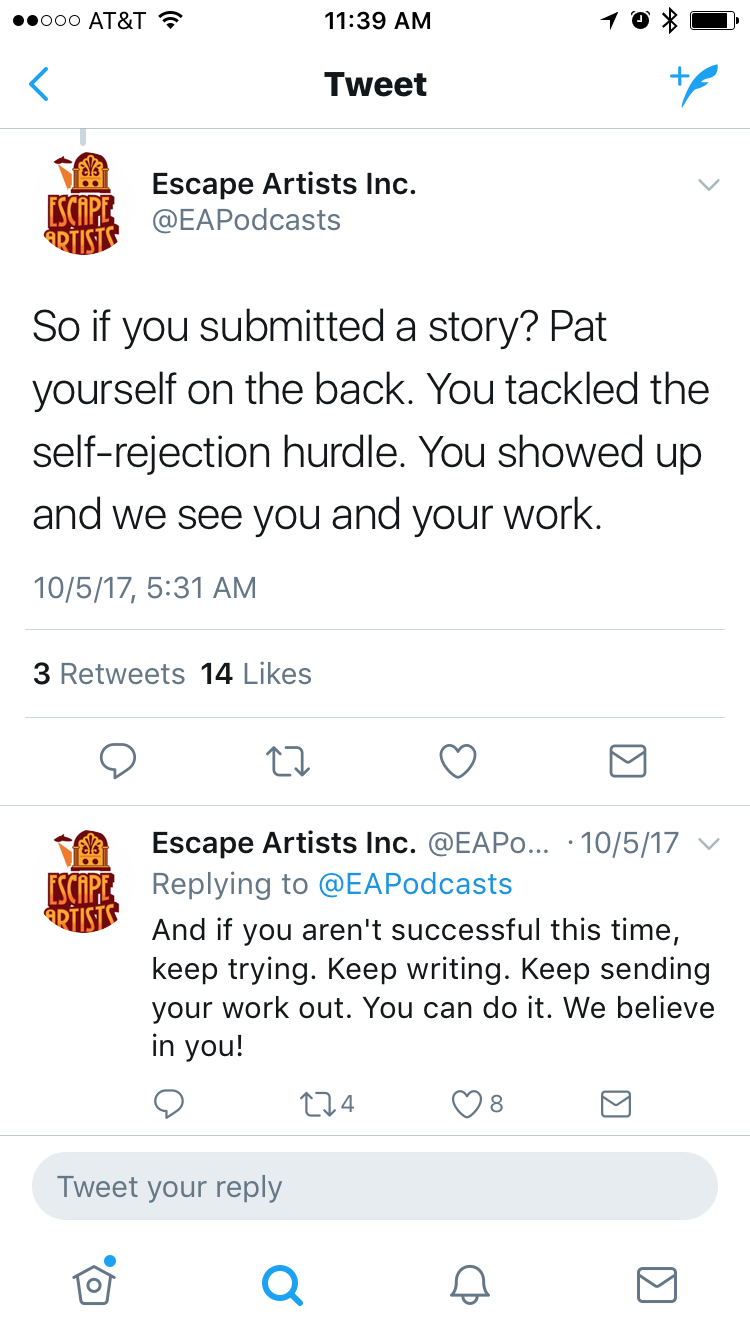This screenshot has height=1334, width=750.
Task: View the 3 Retweets list
Action: pyautogui.click(x=109, y=674)
